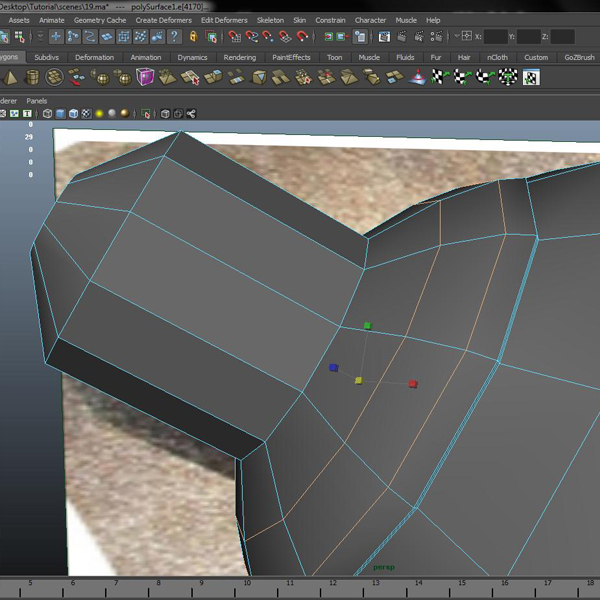Screen dimensions: 600x600
Task: Switch to the Rendering shelf tab
Action: coord(240,57)
